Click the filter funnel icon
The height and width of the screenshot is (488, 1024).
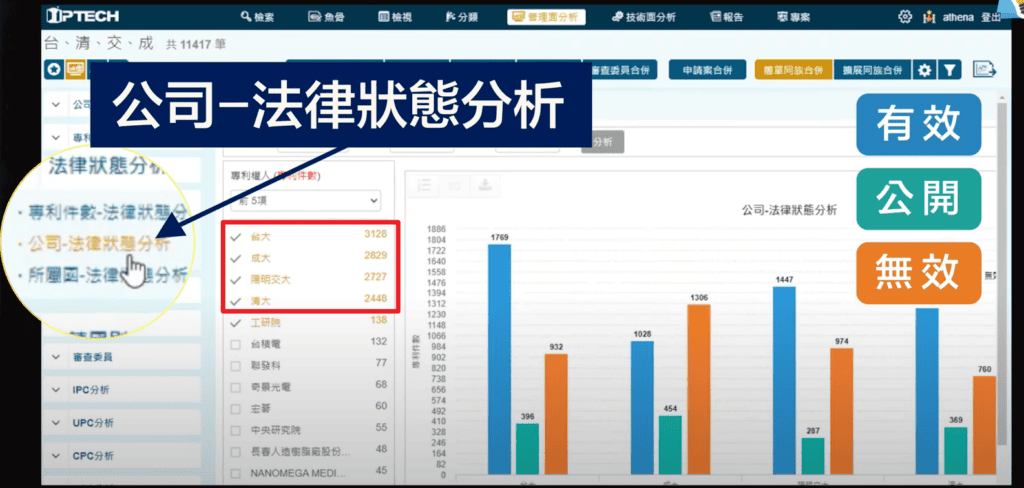pos(950,70)
